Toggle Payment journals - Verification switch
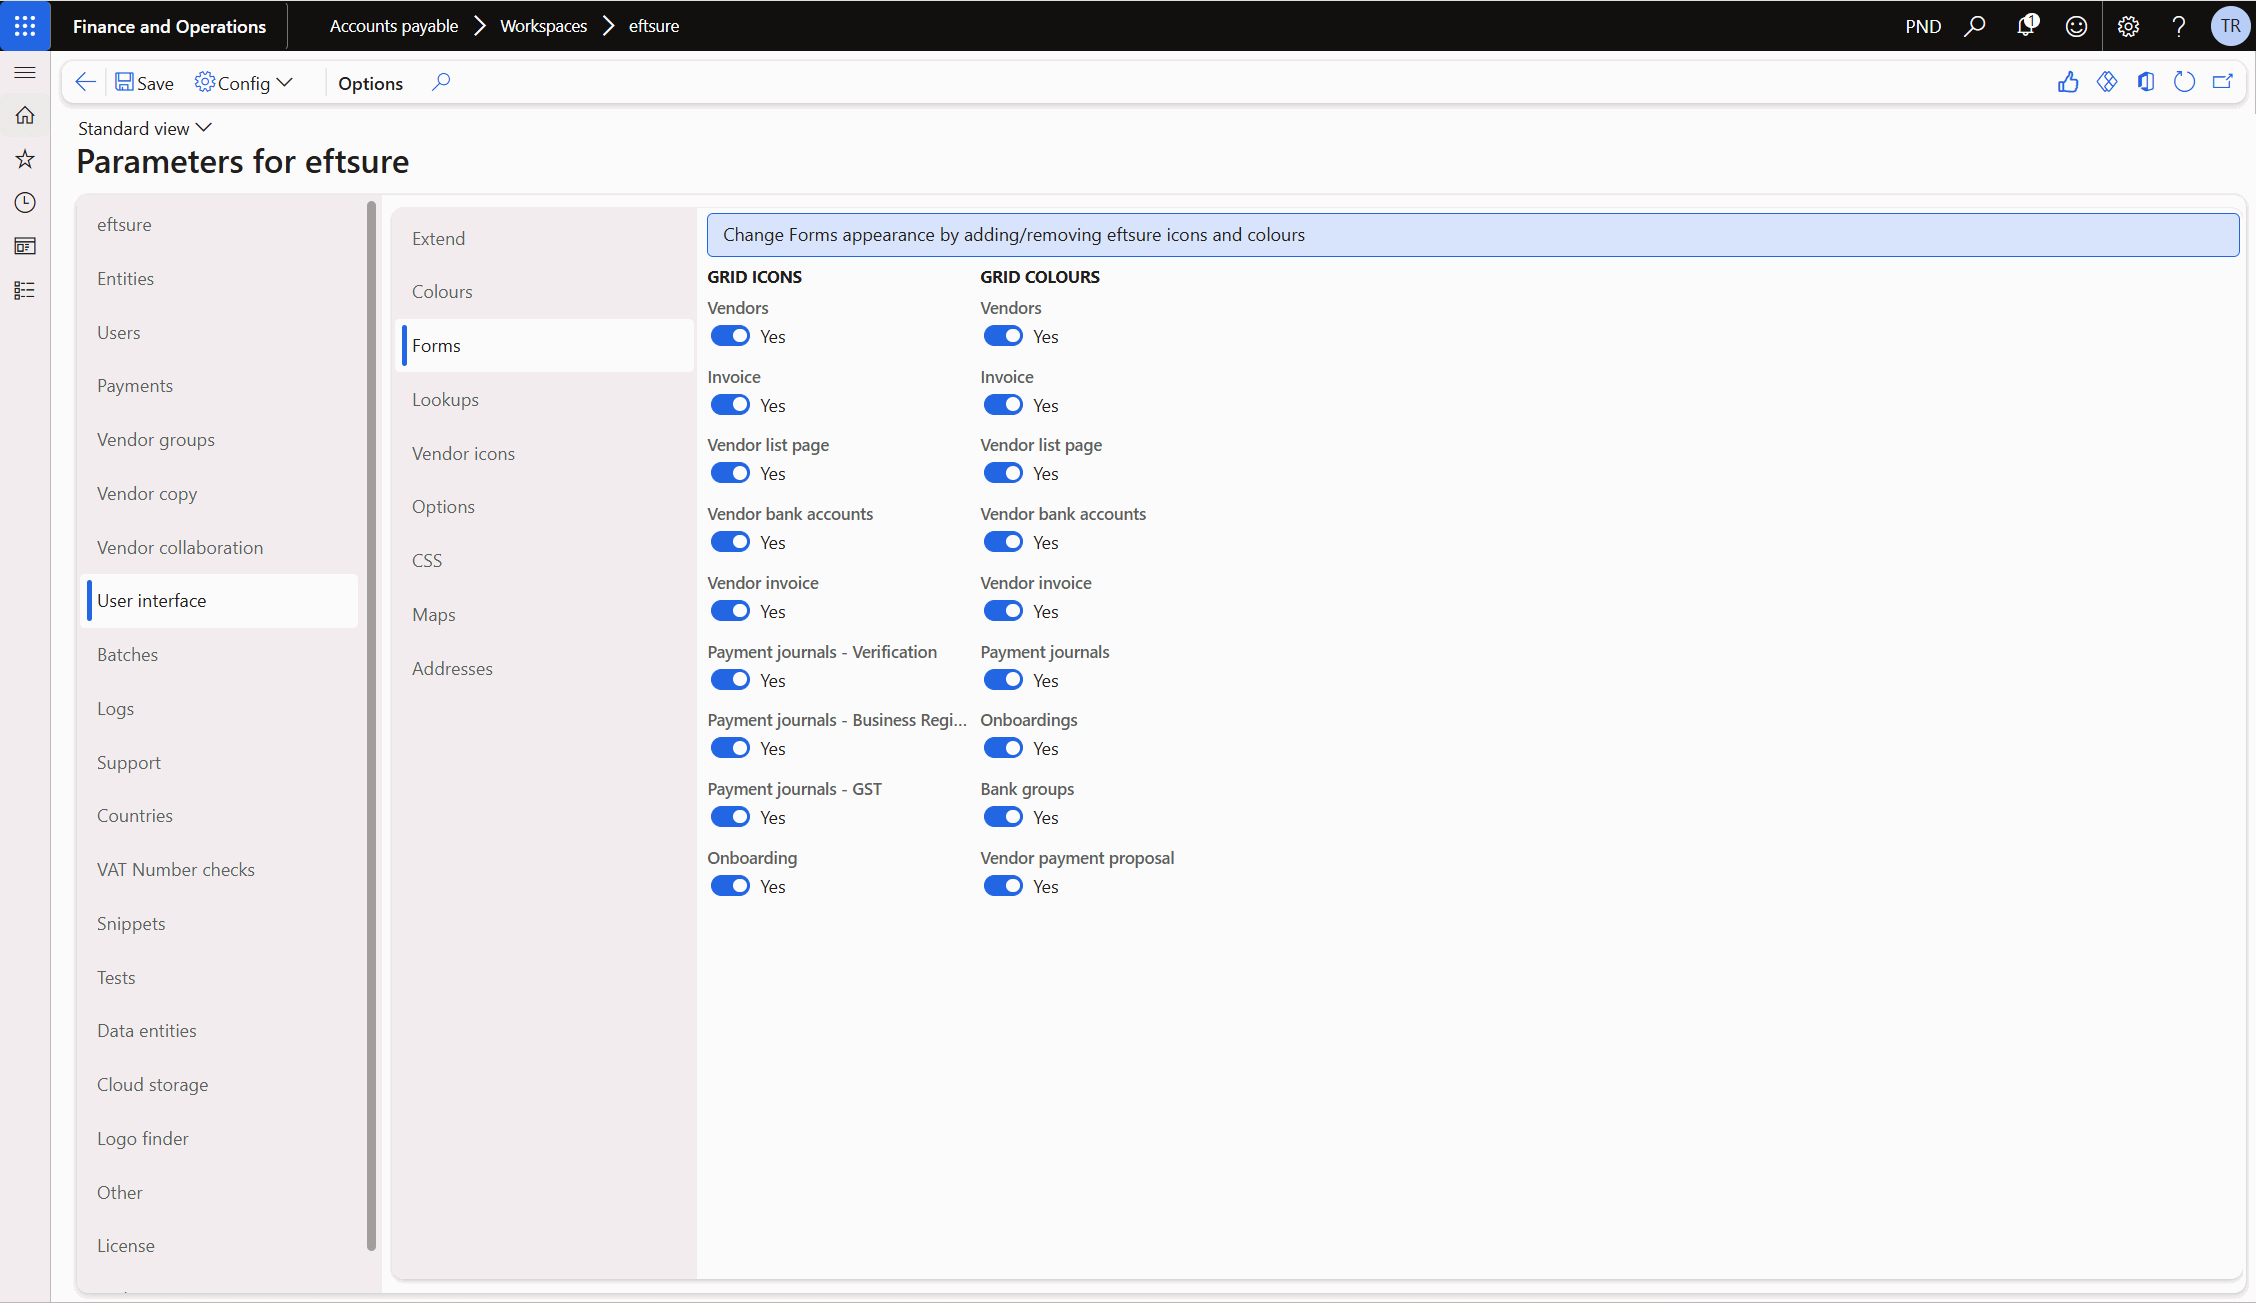 click(730, 680)
